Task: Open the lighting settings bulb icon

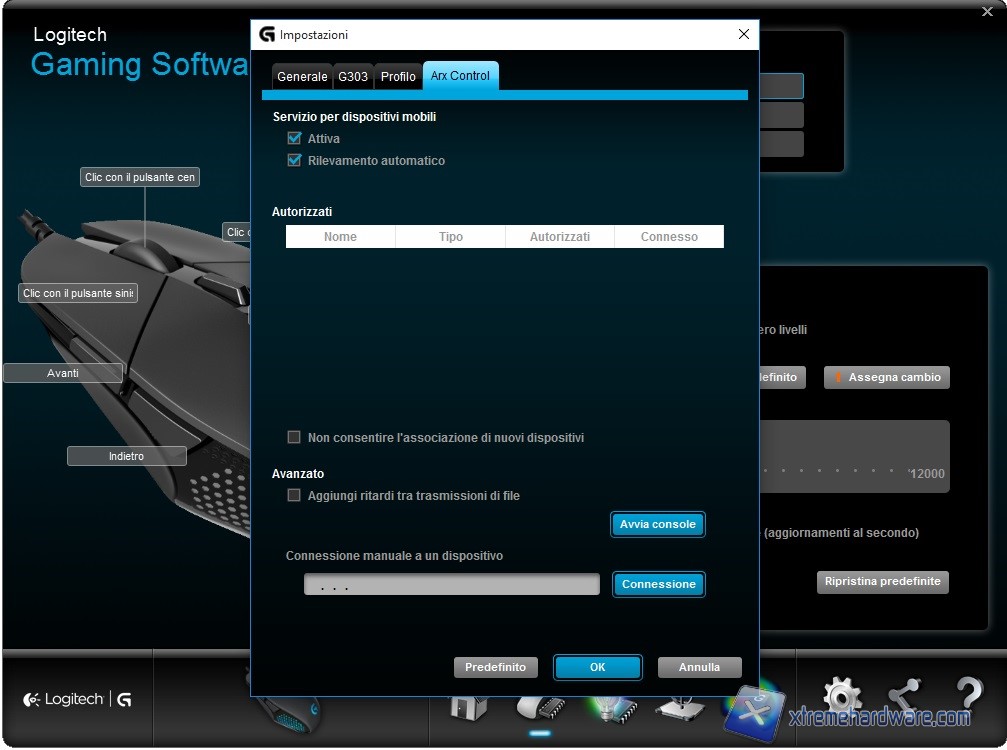Action: click(x=611, y=708)
